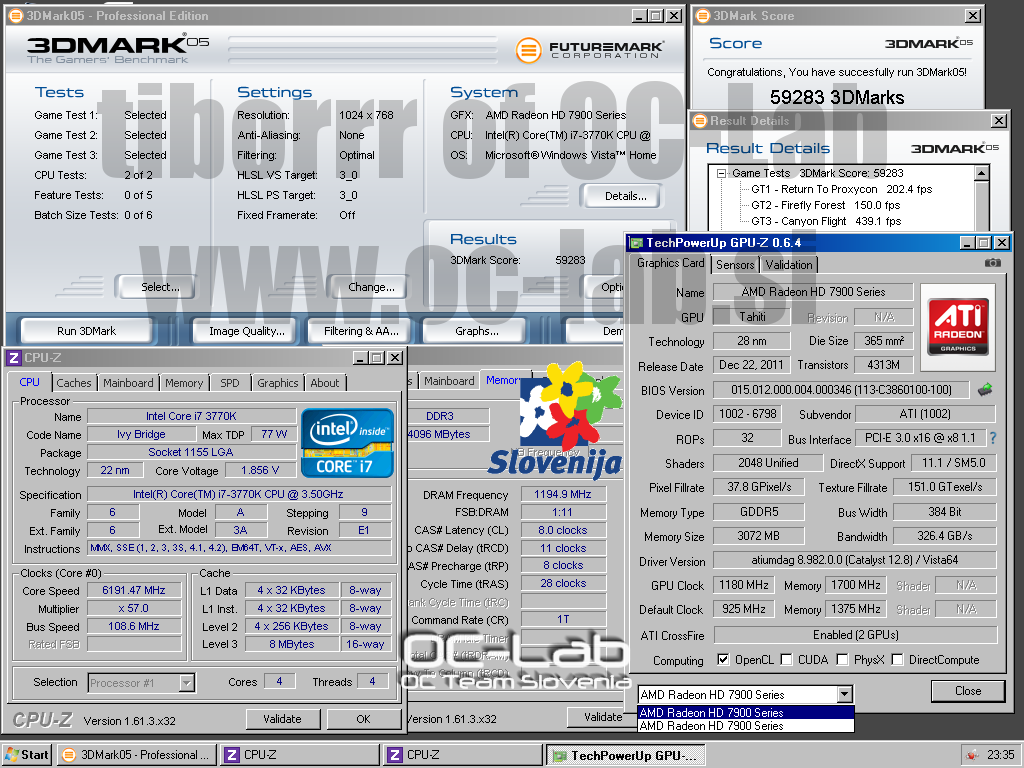Click the GPU Name field in GPU-Z

[x=813, y=292]
